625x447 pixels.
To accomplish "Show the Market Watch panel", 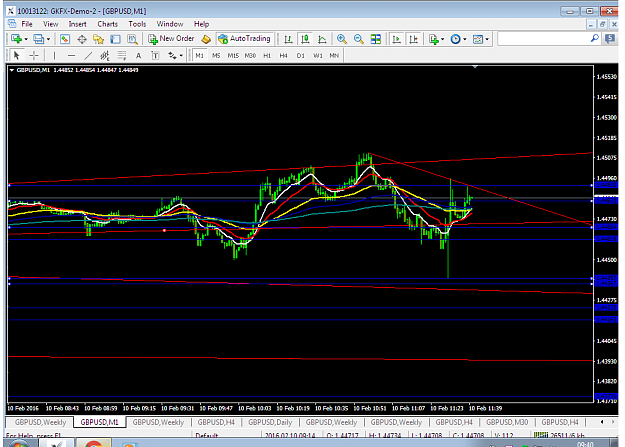I will coord(65,39).
